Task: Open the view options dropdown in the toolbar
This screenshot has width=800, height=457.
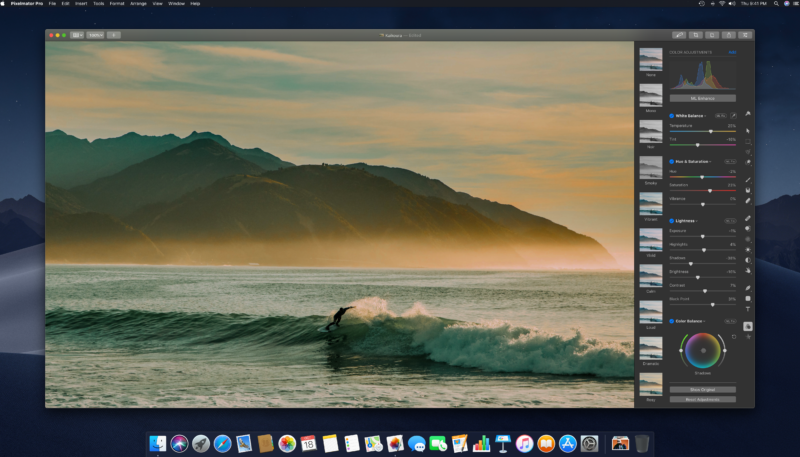Action: 77,35
